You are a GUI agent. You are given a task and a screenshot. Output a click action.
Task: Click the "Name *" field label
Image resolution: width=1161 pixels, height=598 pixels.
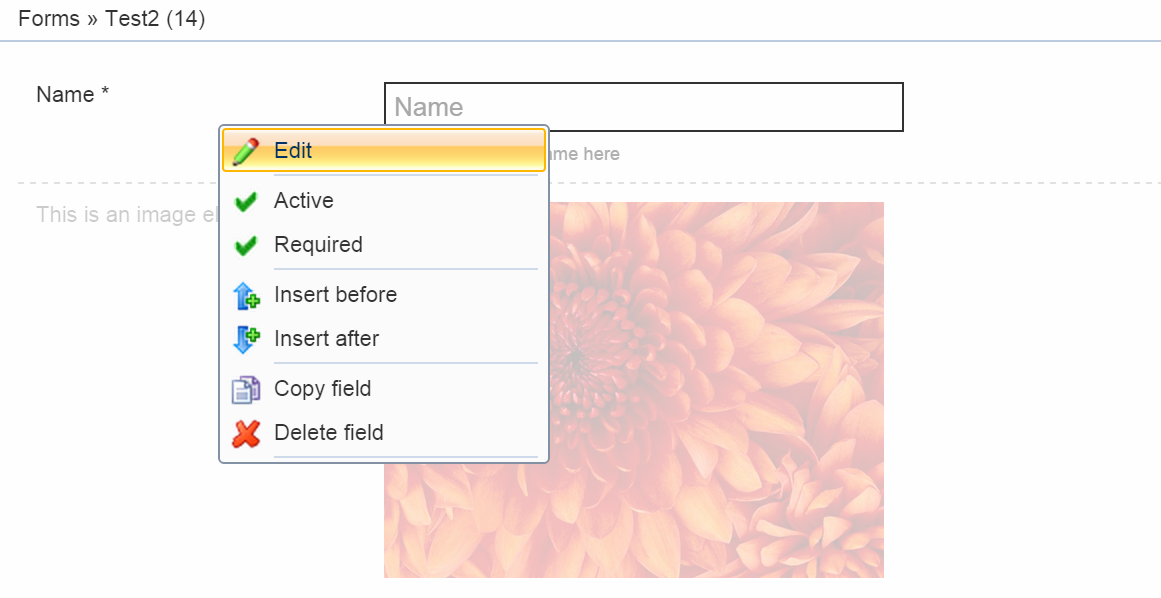pyautogui.click(x=72, y=94)
